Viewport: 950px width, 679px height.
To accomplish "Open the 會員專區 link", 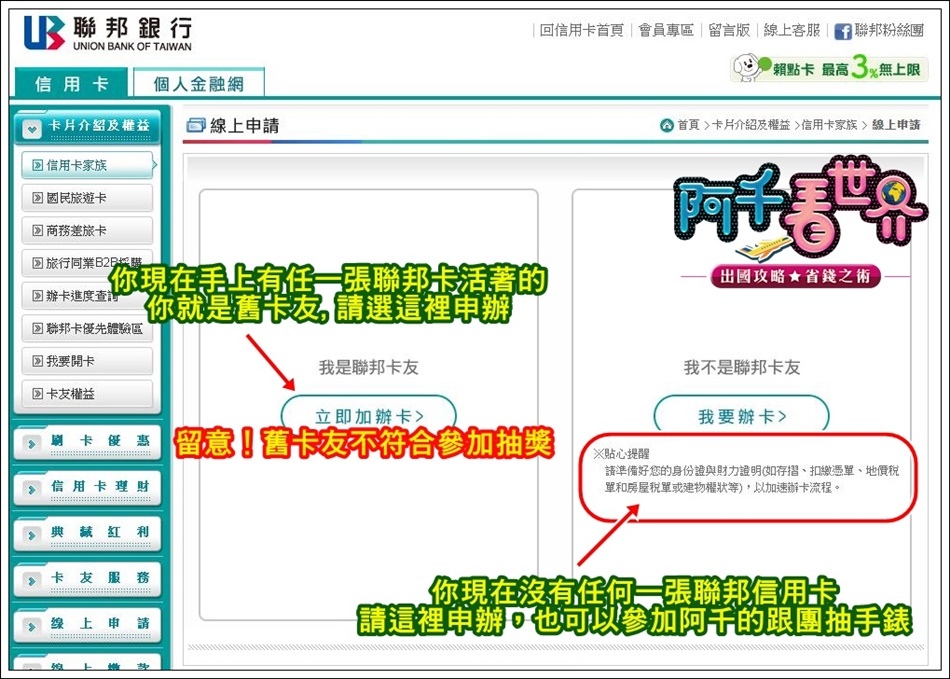I will point(666,30).
